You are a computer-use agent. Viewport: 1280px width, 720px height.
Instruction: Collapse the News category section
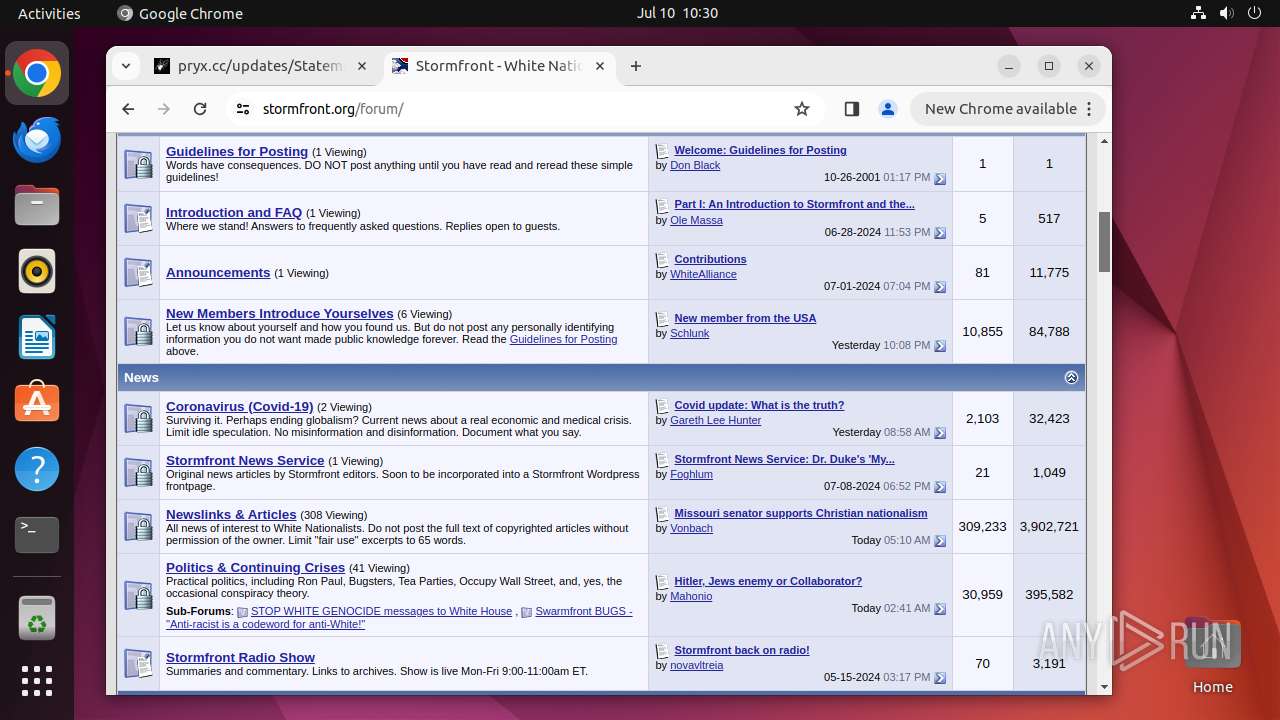pos(1071,378)
